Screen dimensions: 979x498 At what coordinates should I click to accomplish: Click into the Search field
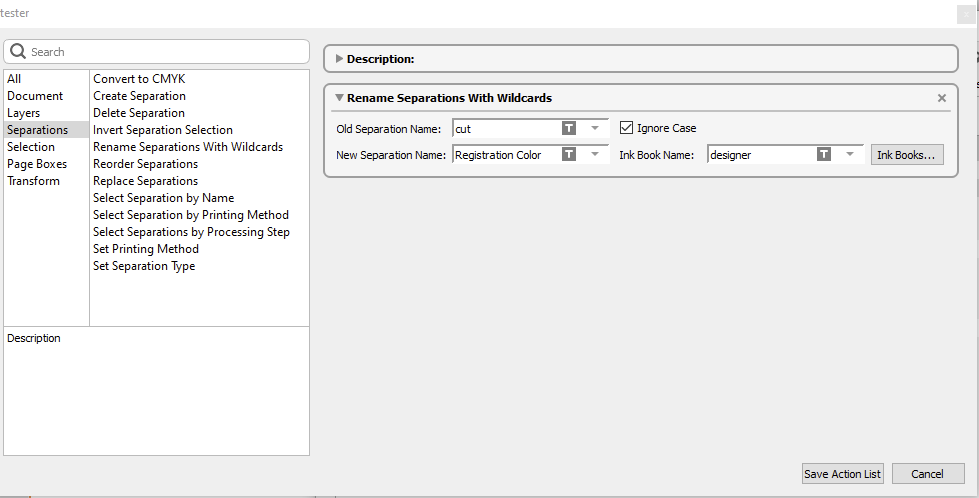165,52
